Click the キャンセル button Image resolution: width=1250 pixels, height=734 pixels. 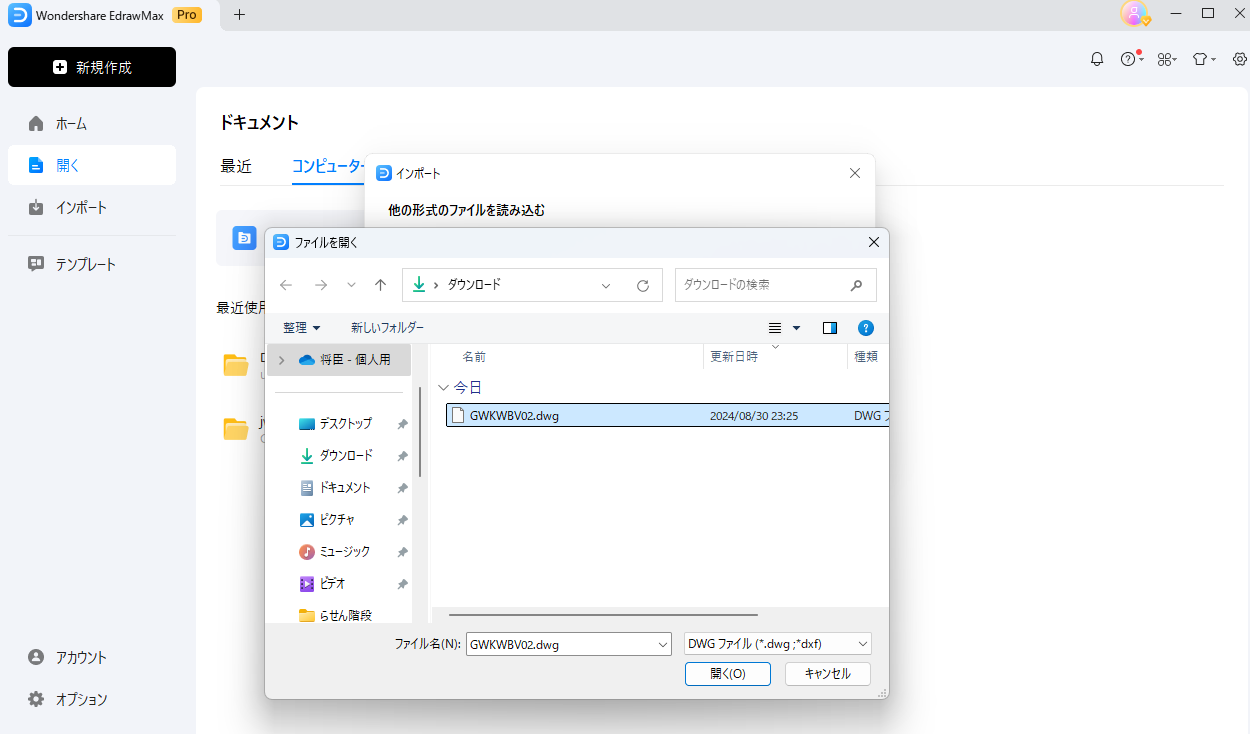828,674
